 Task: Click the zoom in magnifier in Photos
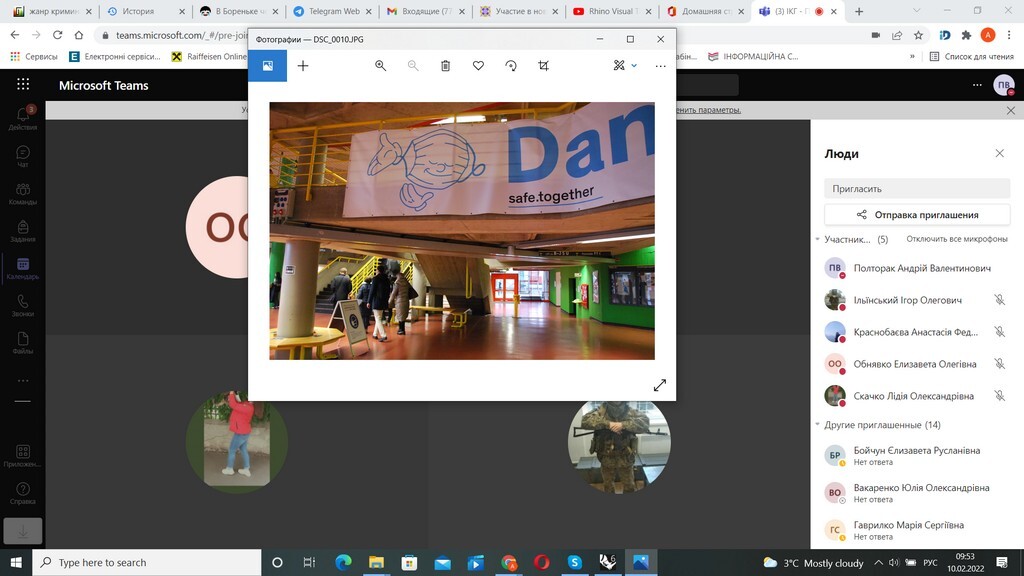click(x=380, y=66)
